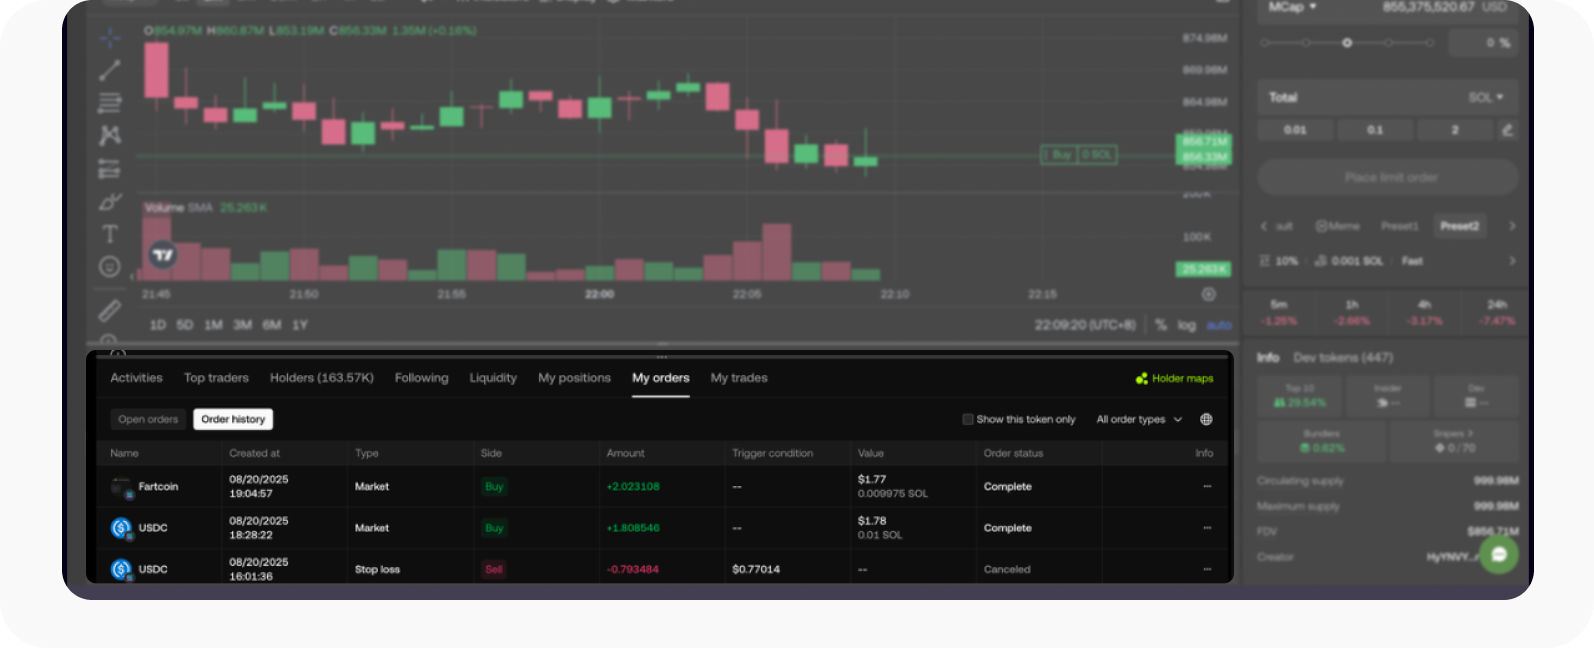Select the trend line drawing tool
The height and width of the screenshot is (648, 1594).
pos(110,70)
